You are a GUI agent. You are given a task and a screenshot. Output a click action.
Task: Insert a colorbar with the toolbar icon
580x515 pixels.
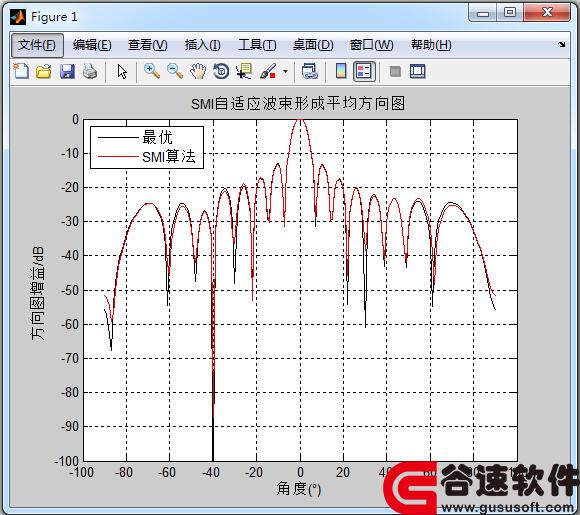click(x=341, y=71)
